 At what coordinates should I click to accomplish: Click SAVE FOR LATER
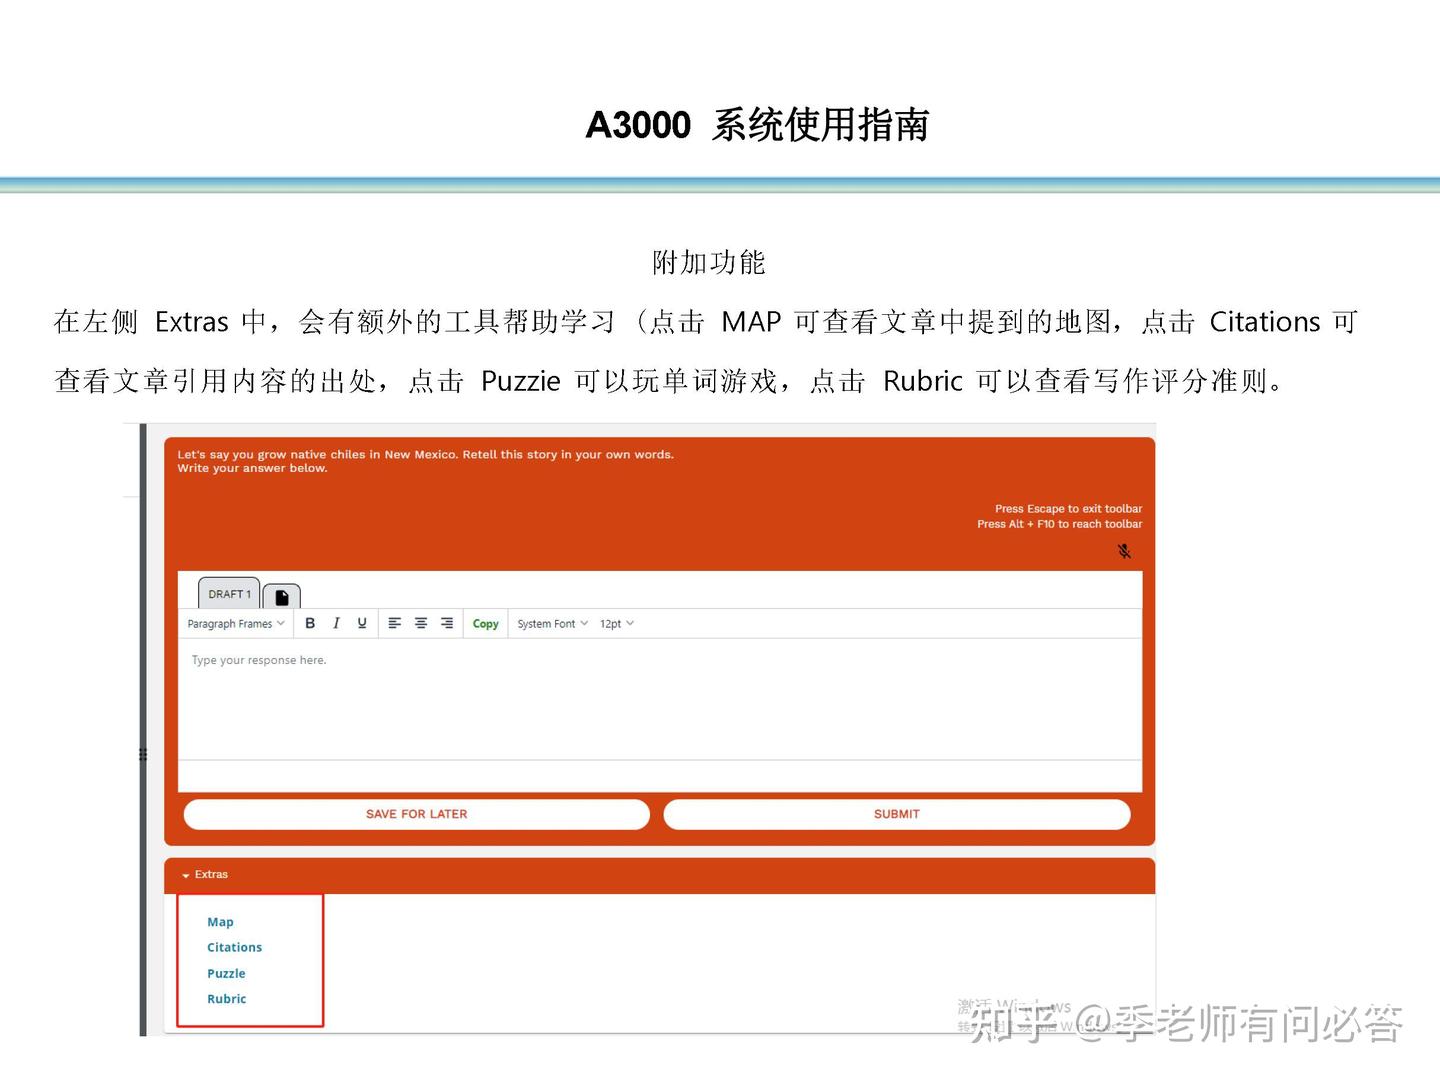click(416, 814)
